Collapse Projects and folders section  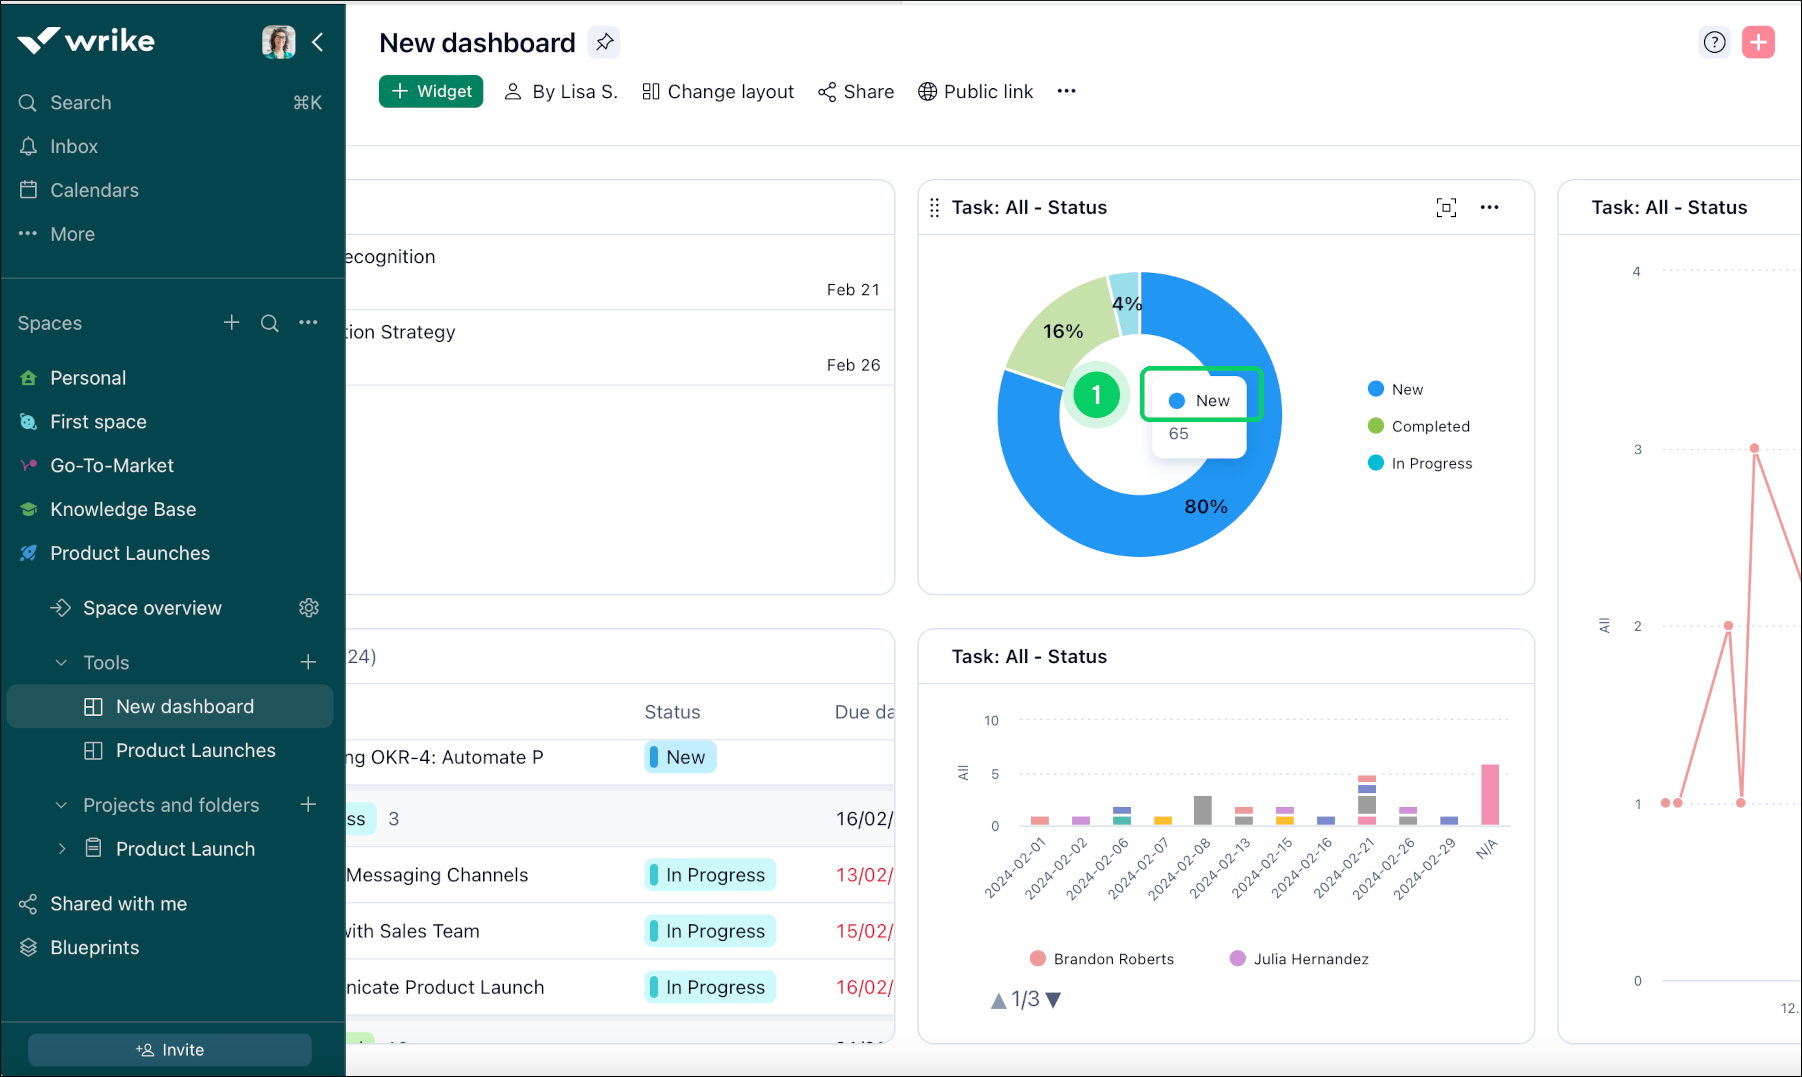tap(62, 805)
